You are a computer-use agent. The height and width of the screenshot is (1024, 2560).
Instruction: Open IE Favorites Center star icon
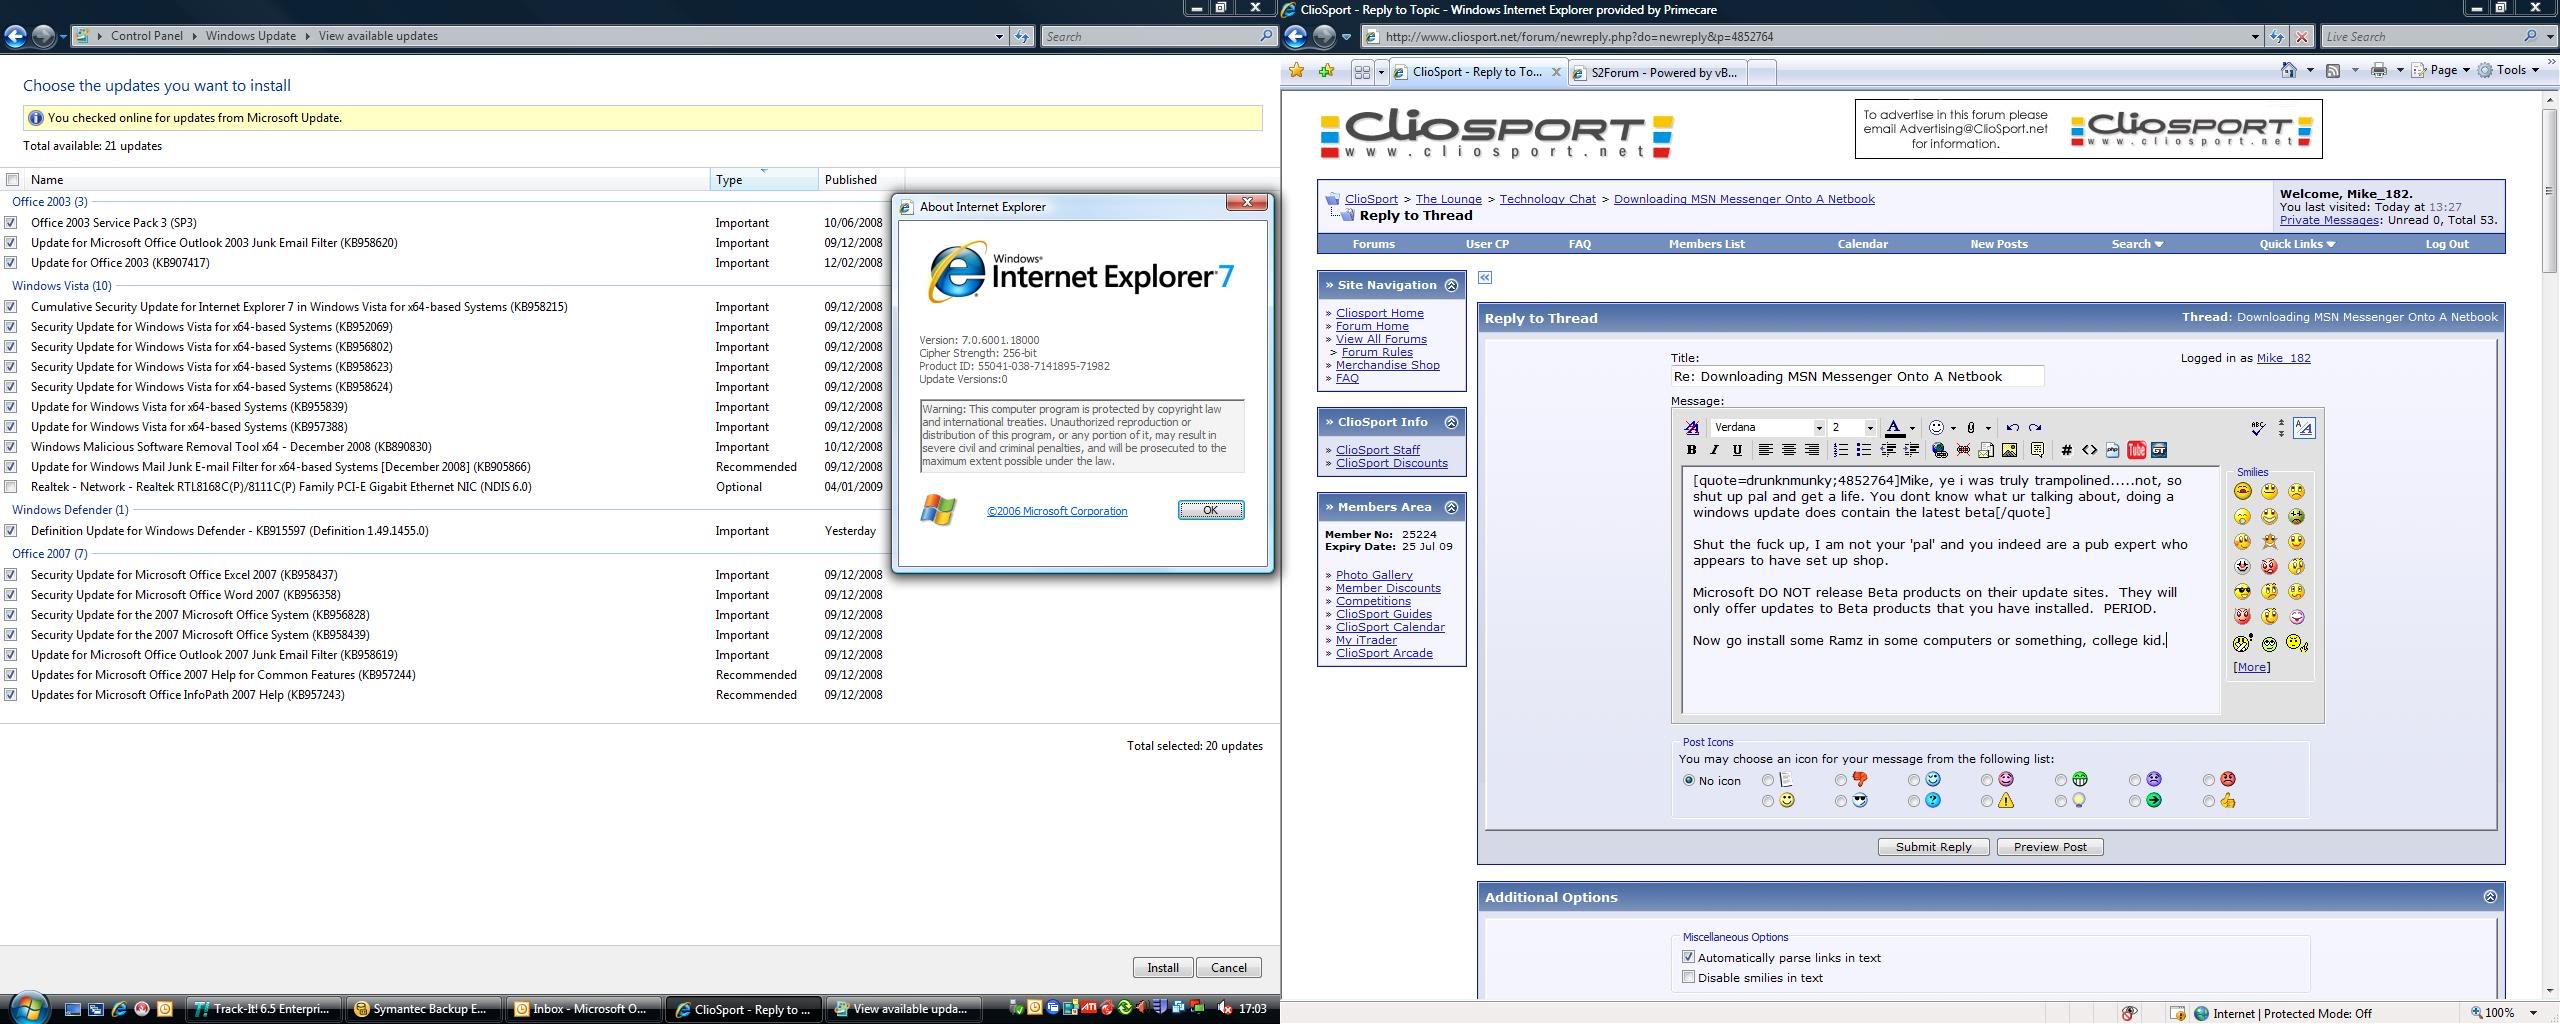point(1297,71)
